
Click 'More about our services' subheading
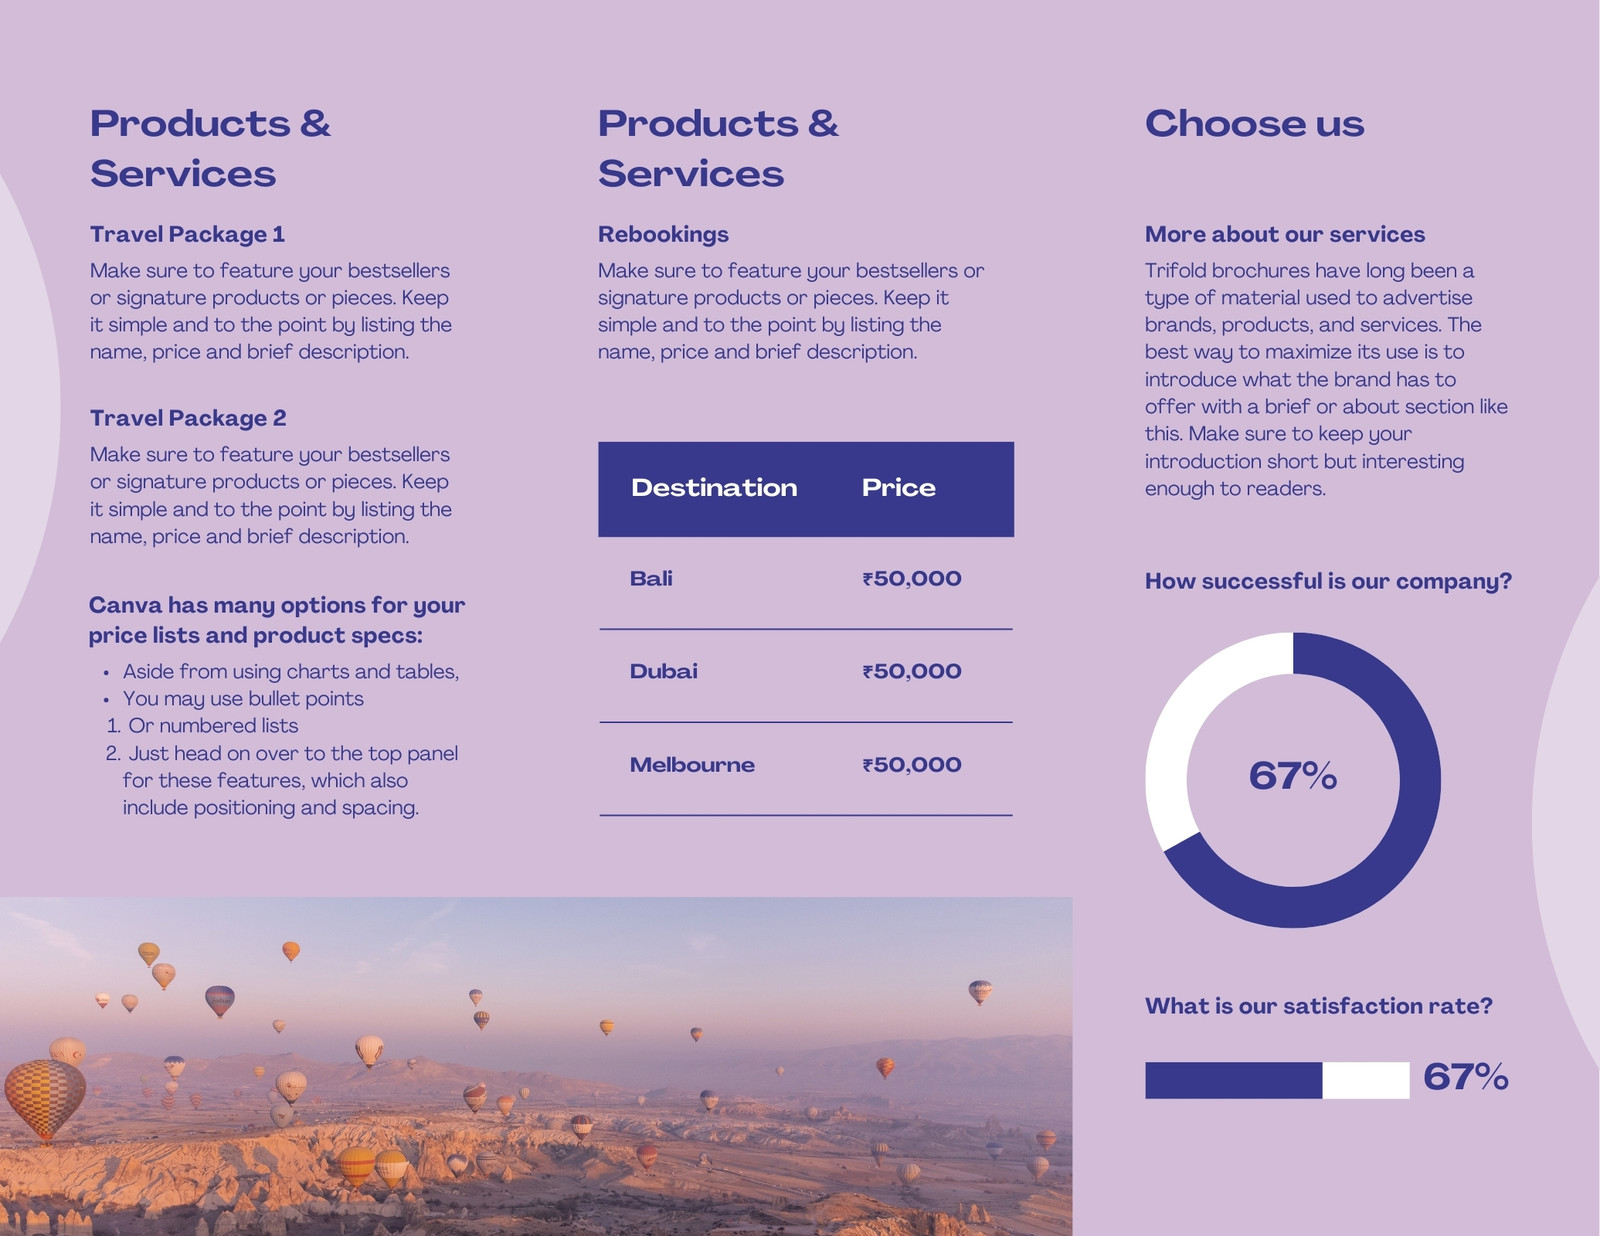tap(1285, 234)
